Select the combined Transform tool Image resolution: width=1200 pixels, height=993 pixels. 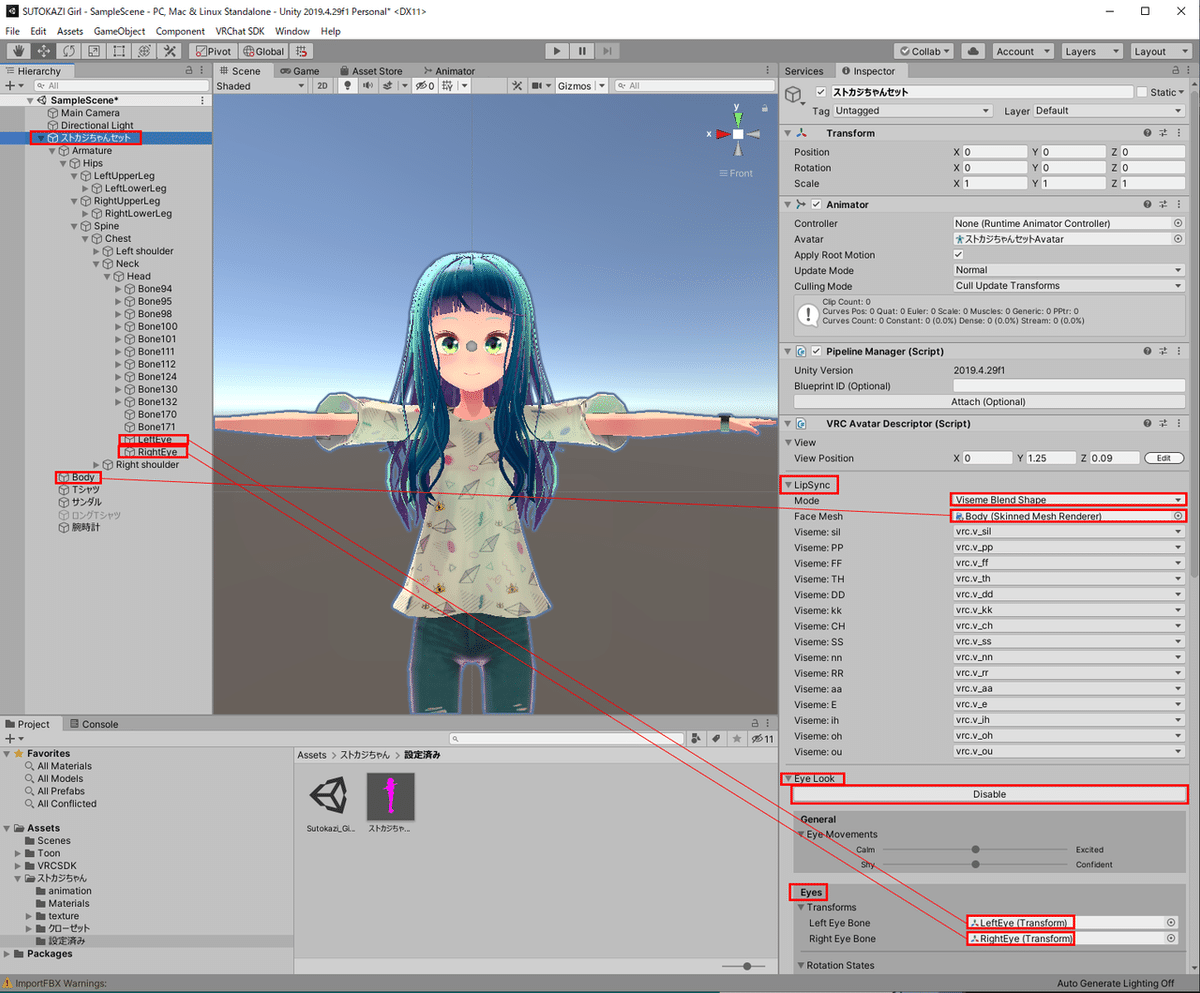(x=144, y=51)
